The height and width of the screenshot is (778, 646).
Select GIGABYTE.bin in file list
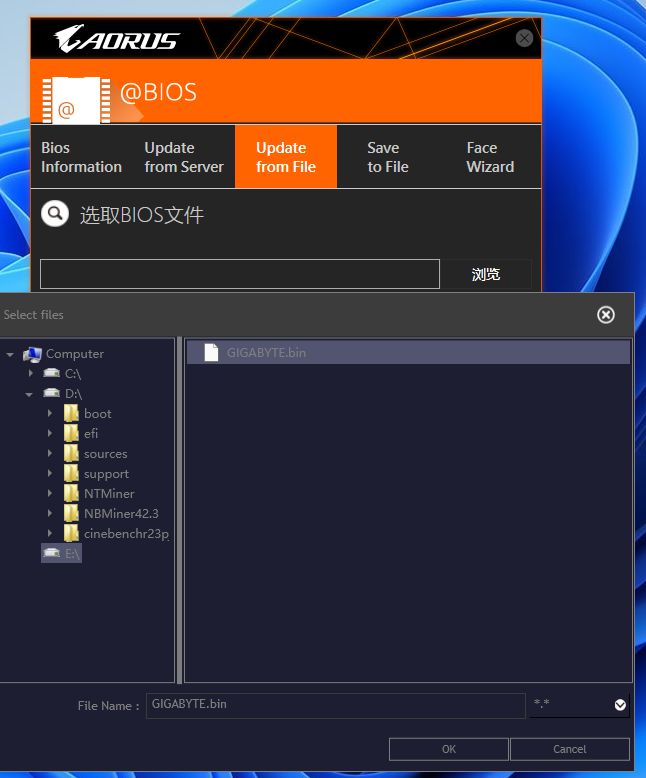pyautogui.click(x=408, y=352)
